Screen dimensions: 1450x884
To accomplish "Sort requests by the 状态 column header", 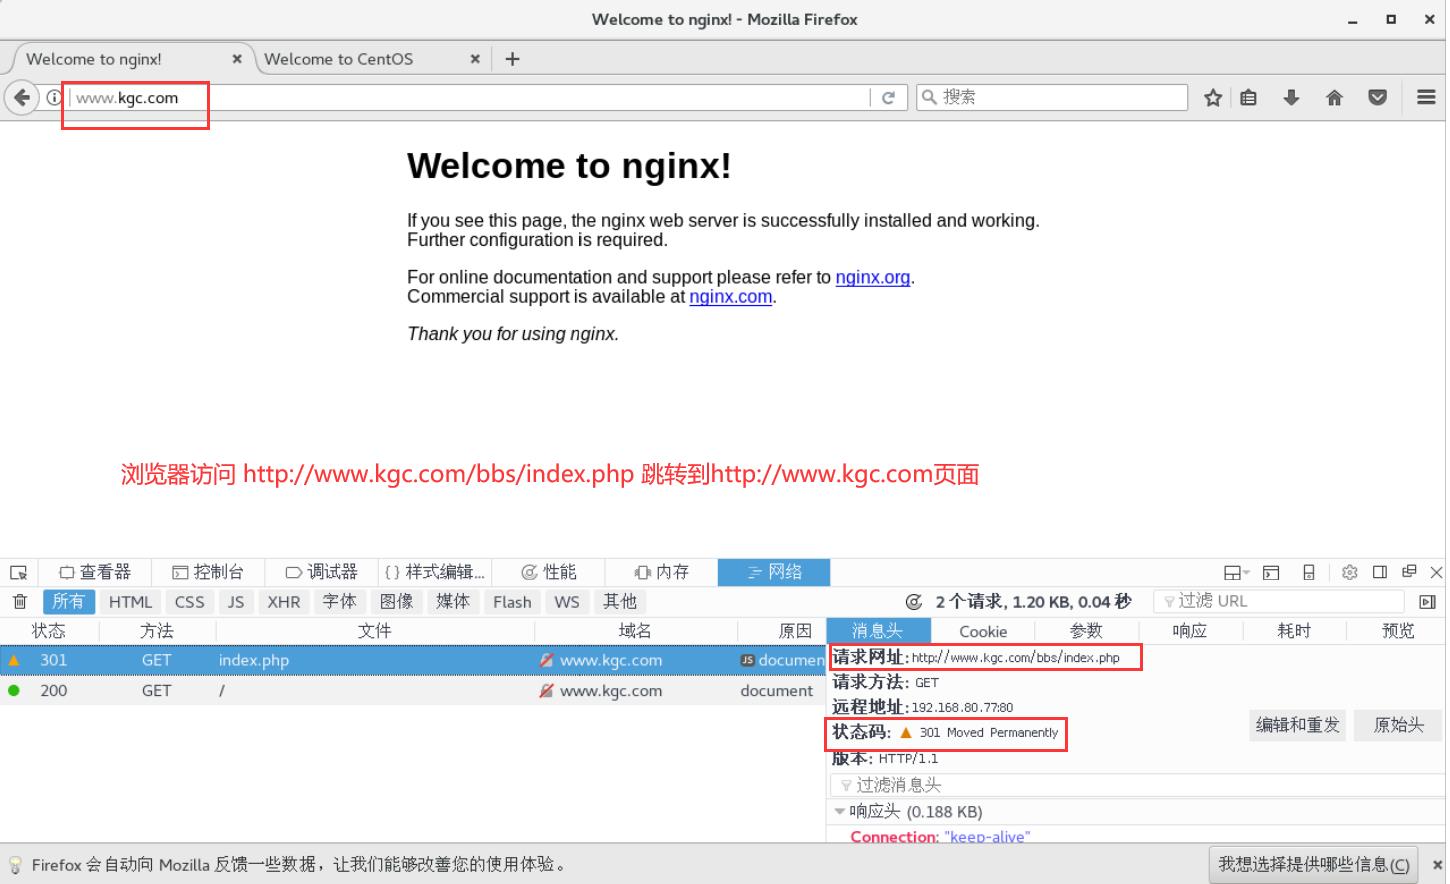I will click(49, 631).
